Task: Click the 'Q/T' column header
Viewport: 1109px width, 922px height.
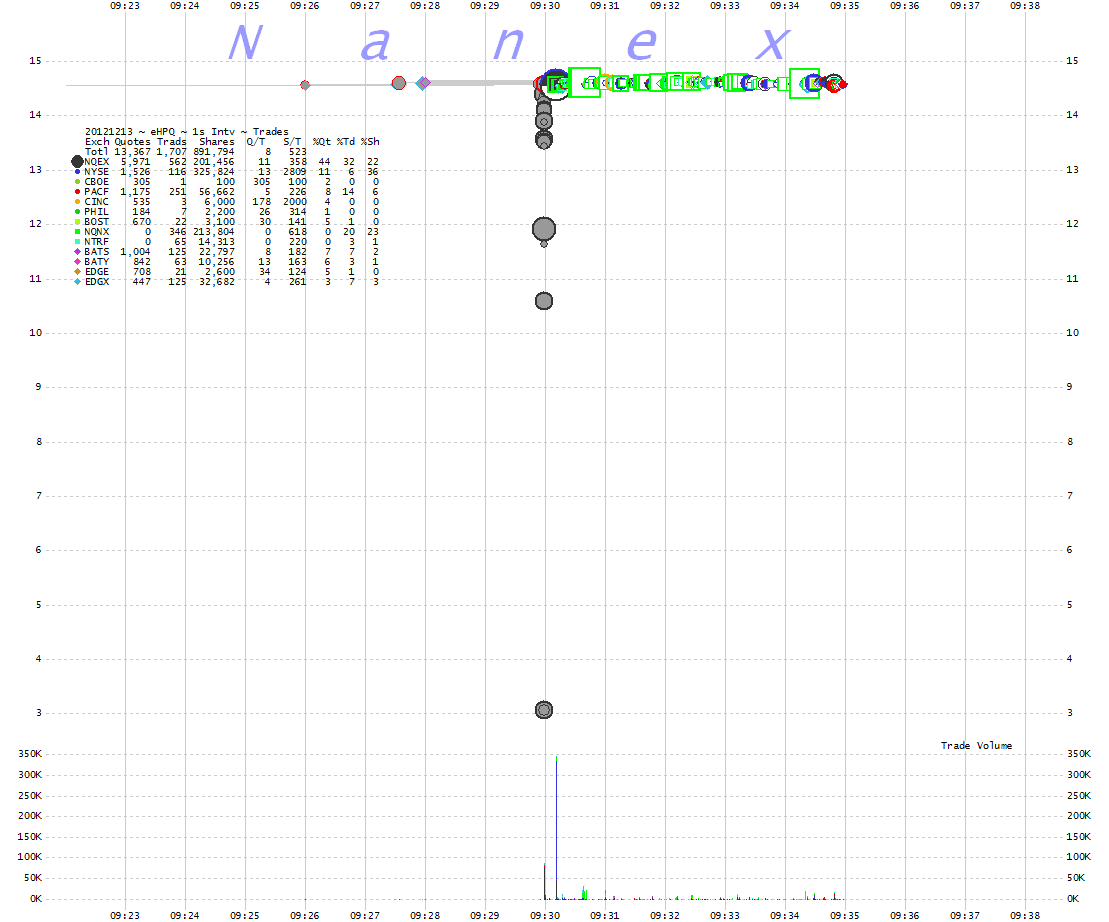Action: (255, 141)
